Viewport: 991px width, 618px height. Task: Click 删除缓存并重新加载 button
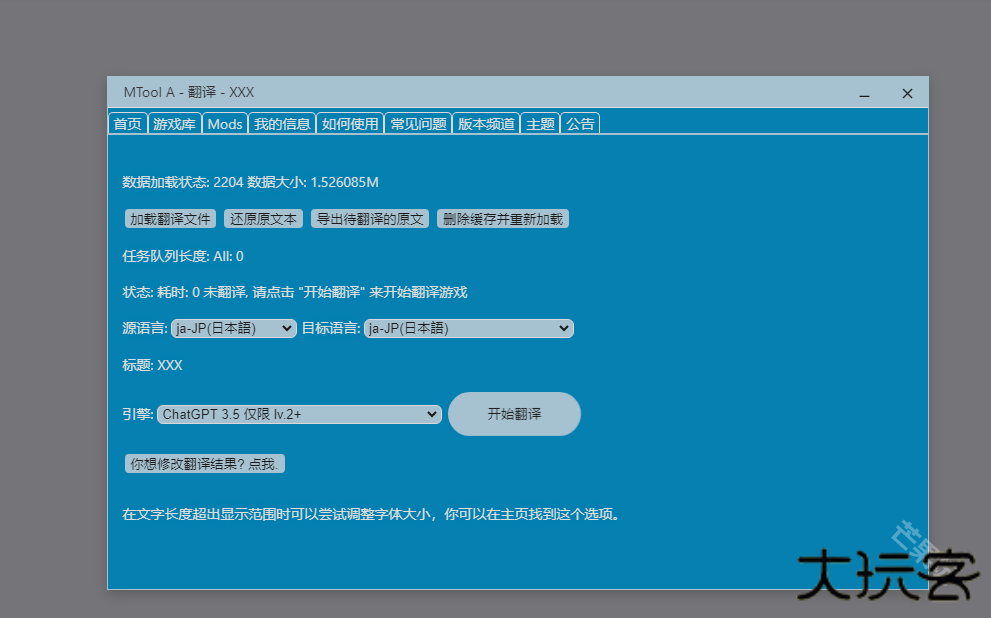tap(503, 219)
